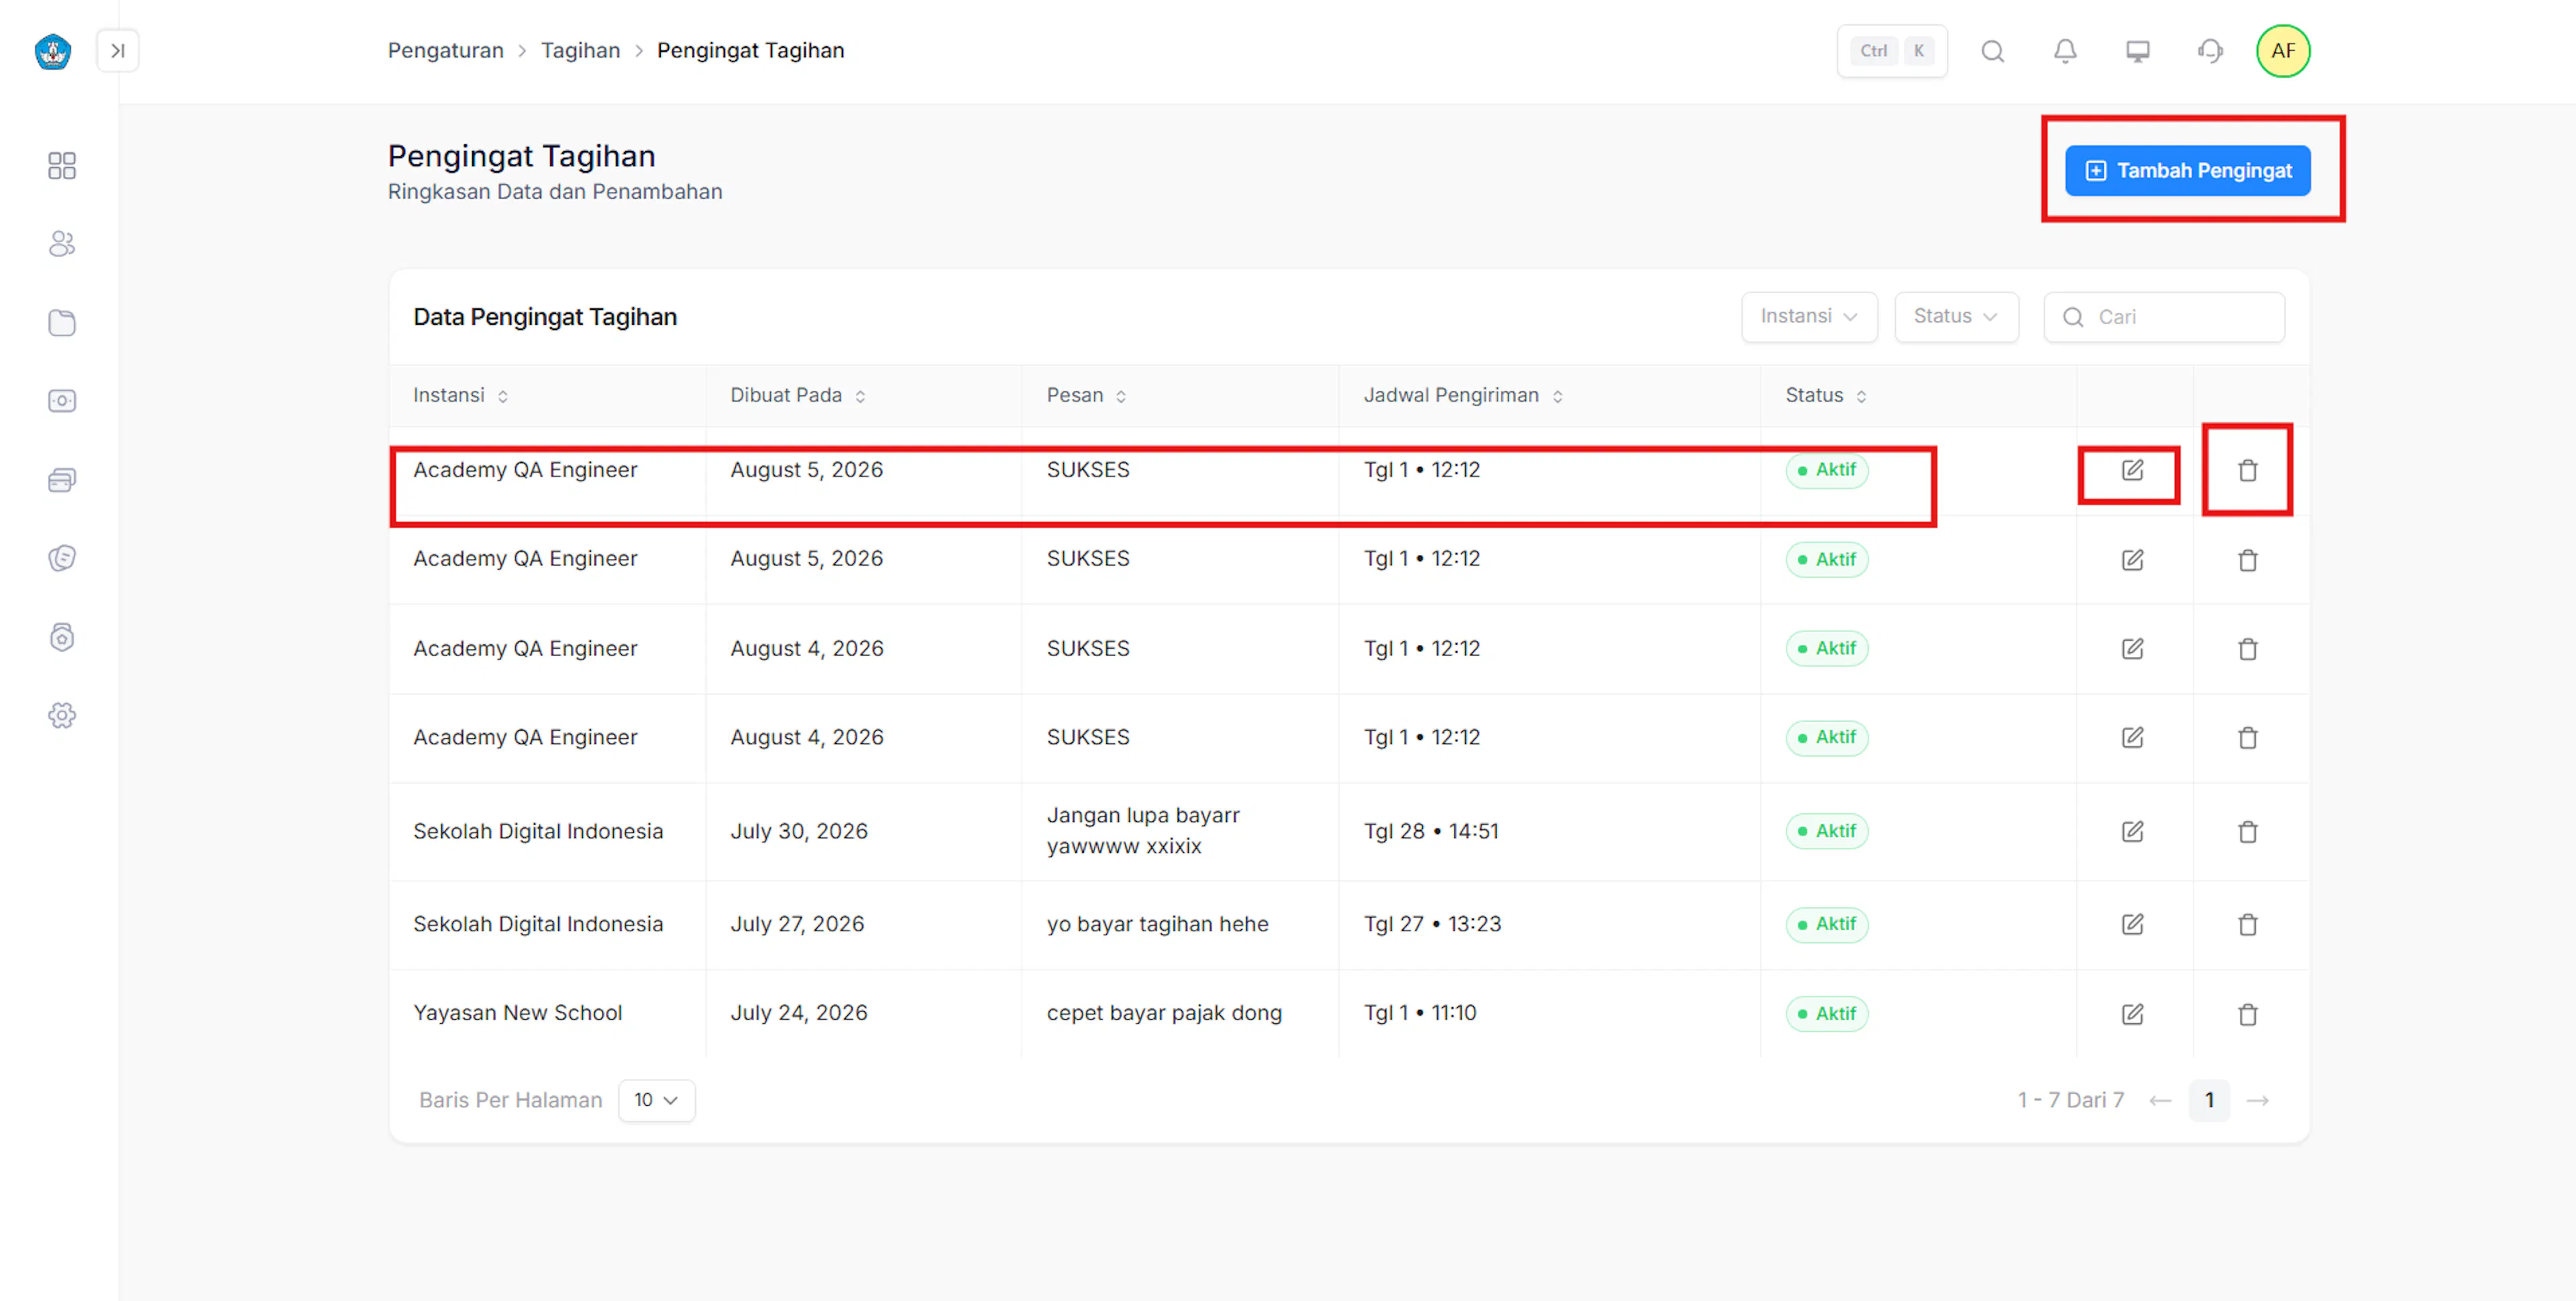This screenshot has height=1301, width=2576.
Task: Open the Ctrl K command shortcut
Action: point(1892,51)
